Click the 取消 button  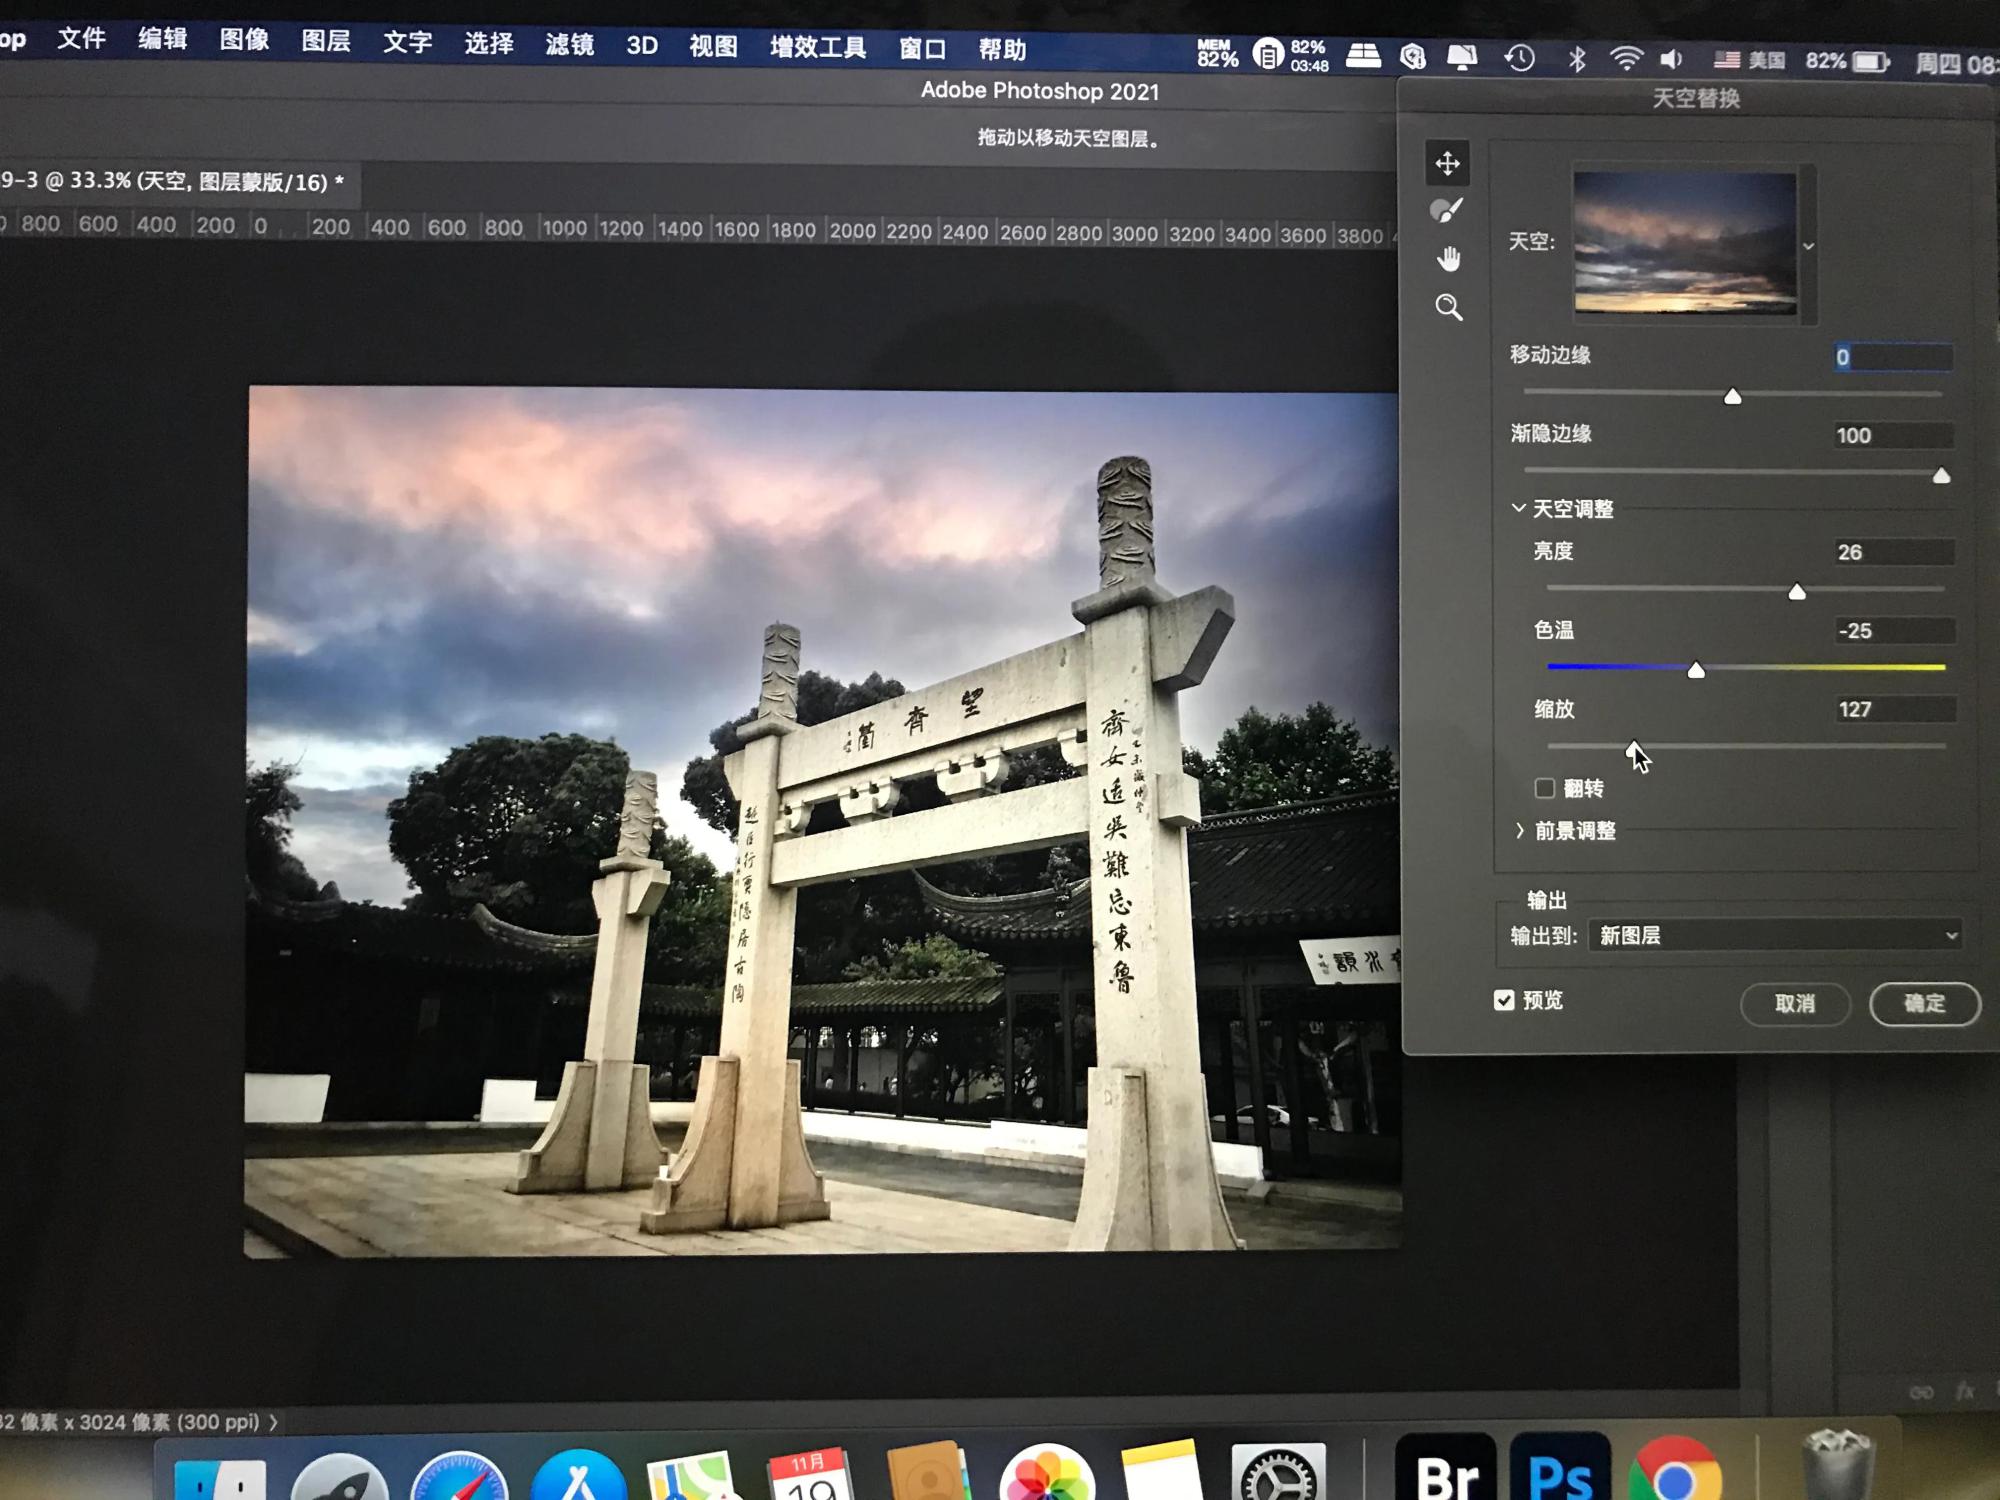pyautogui.click(x=1795, y=1003)
